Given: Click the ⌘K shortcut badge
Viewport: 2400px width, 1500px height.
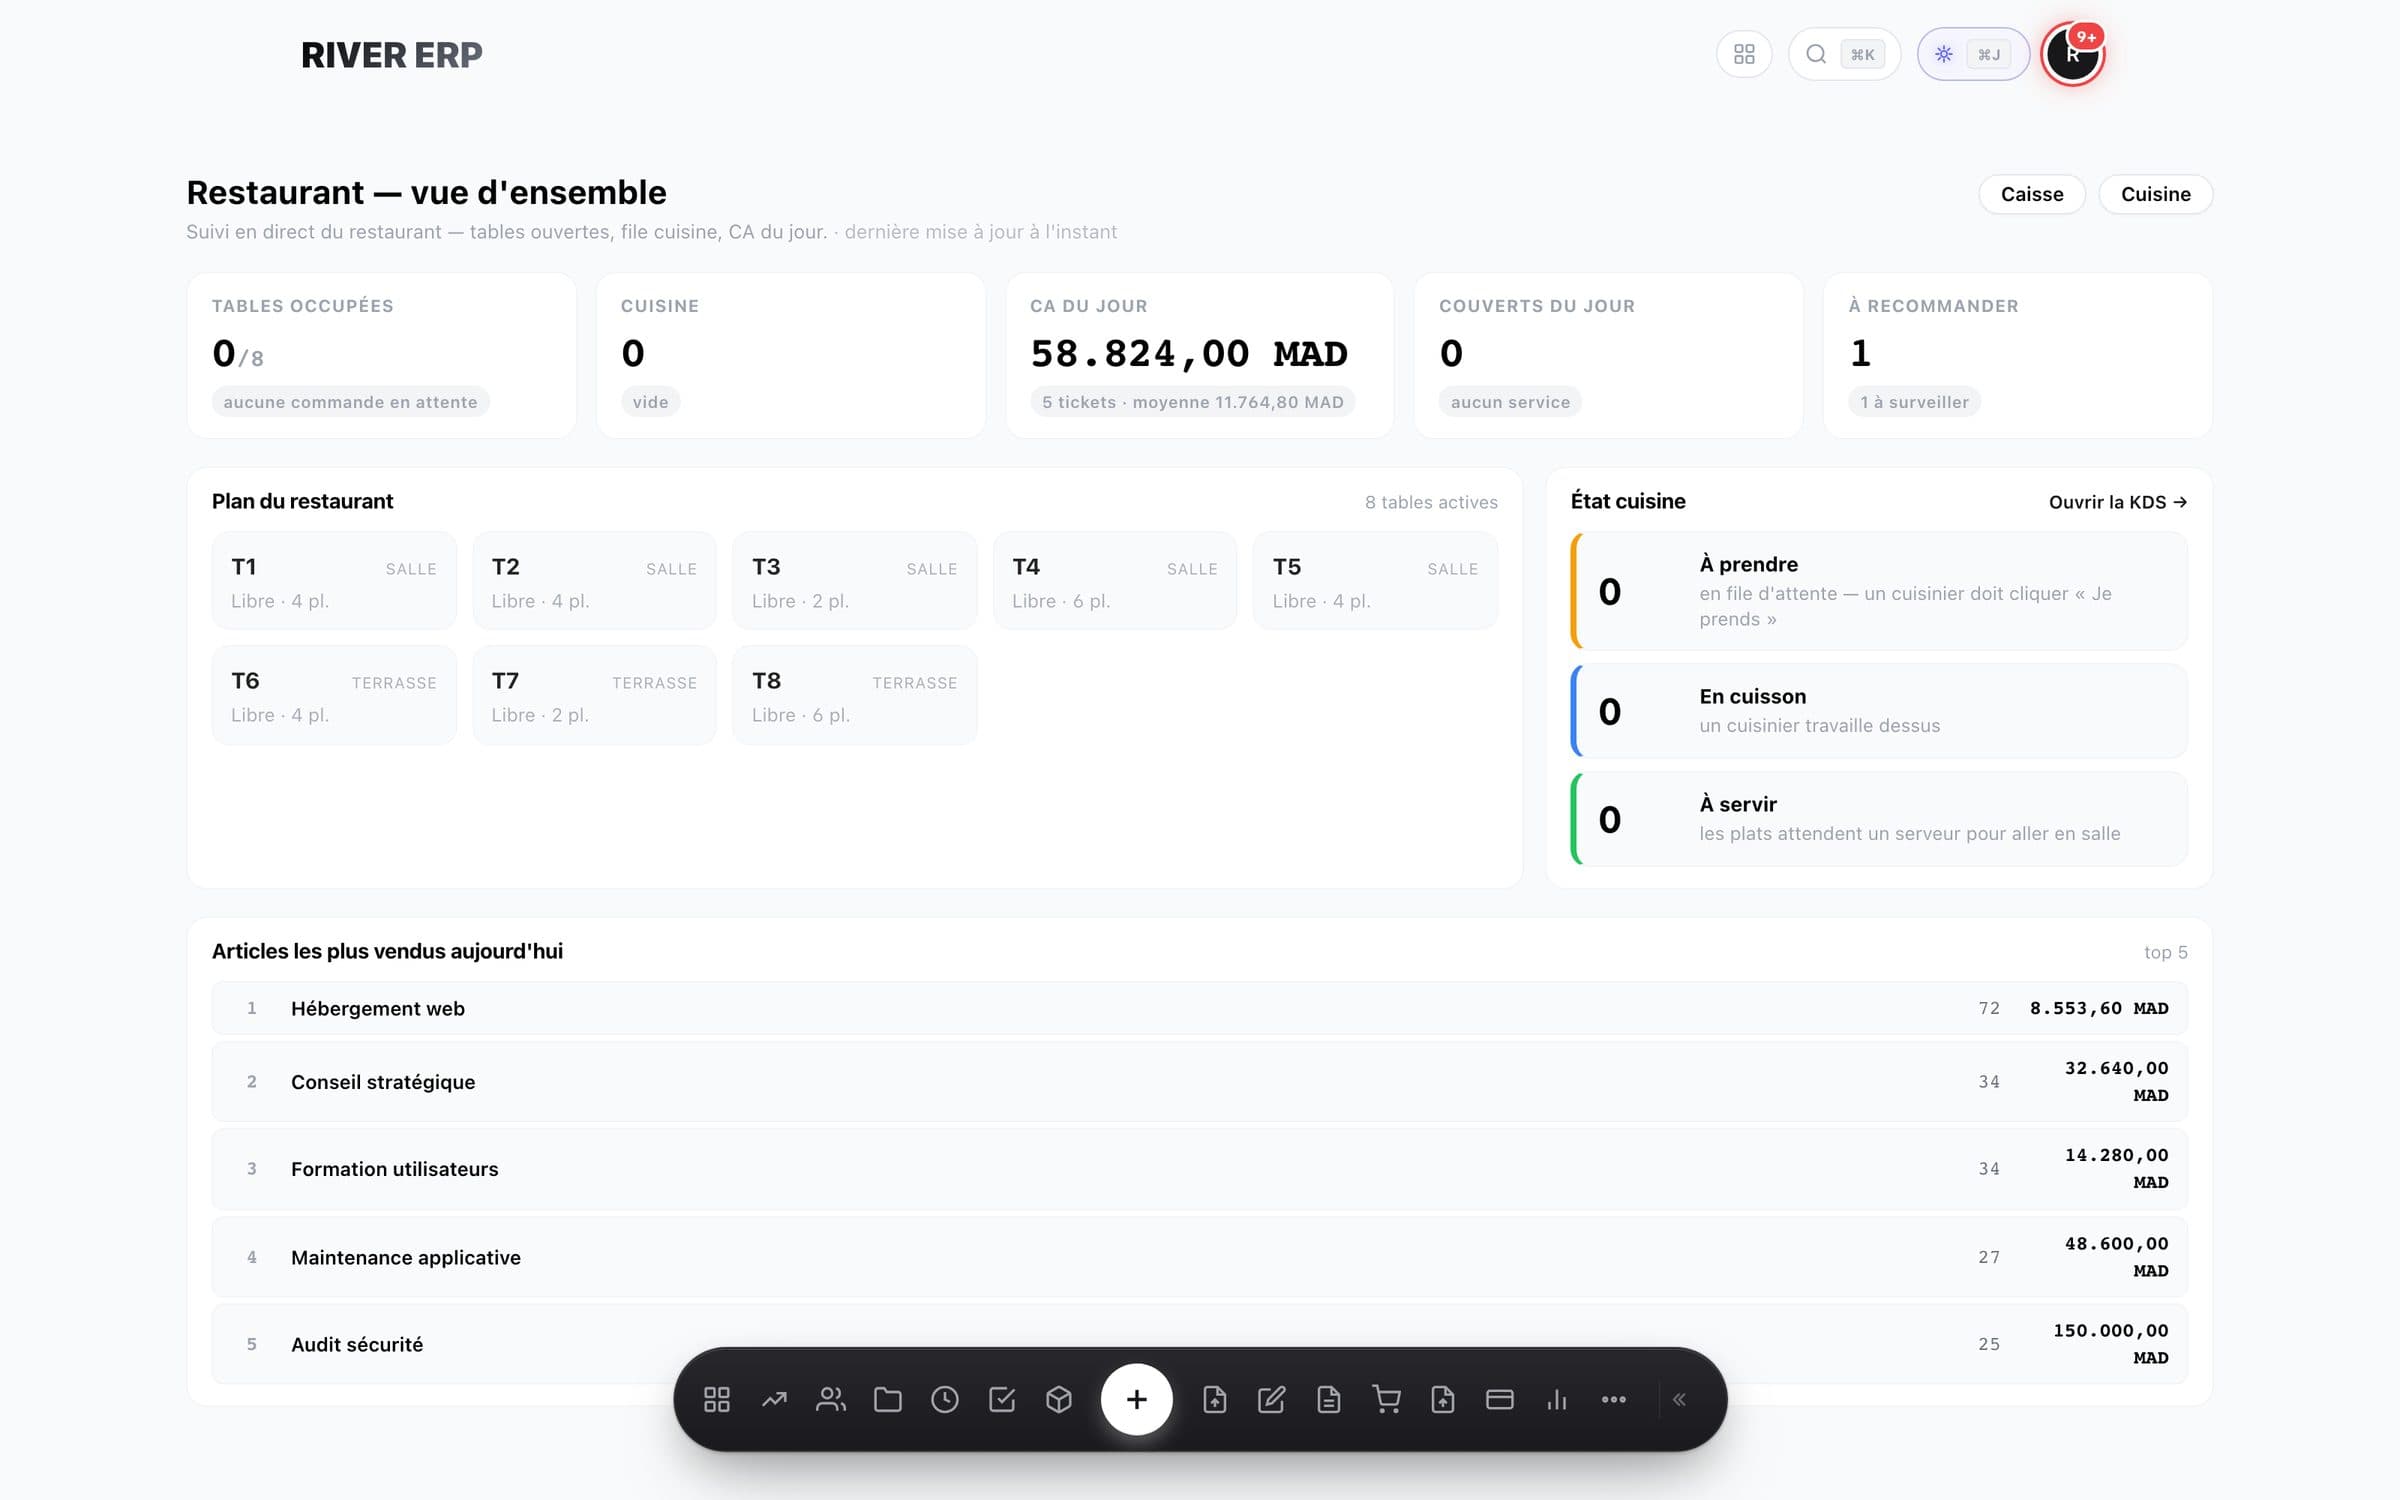Looking at the screenshot, I should 1862,54.
